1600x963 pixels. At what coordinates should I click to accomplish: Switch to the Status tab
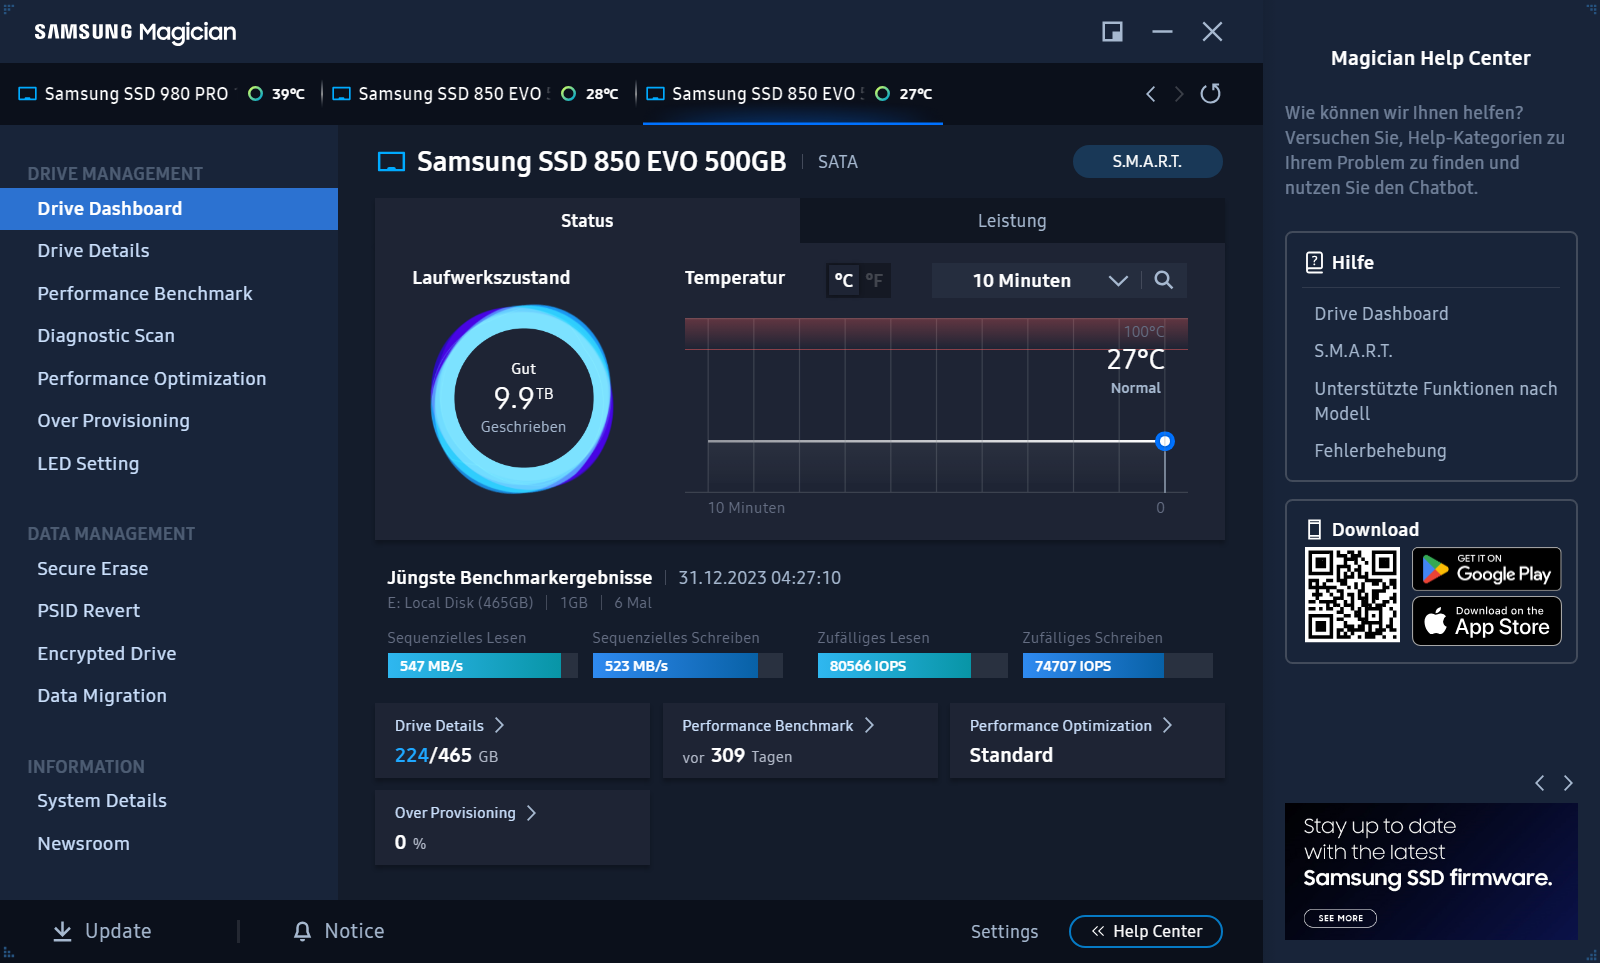[x=587, y=221]
